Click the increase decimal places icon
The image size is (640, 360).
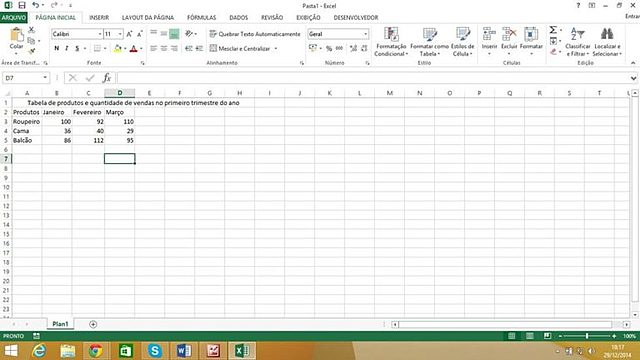(353, 49)
